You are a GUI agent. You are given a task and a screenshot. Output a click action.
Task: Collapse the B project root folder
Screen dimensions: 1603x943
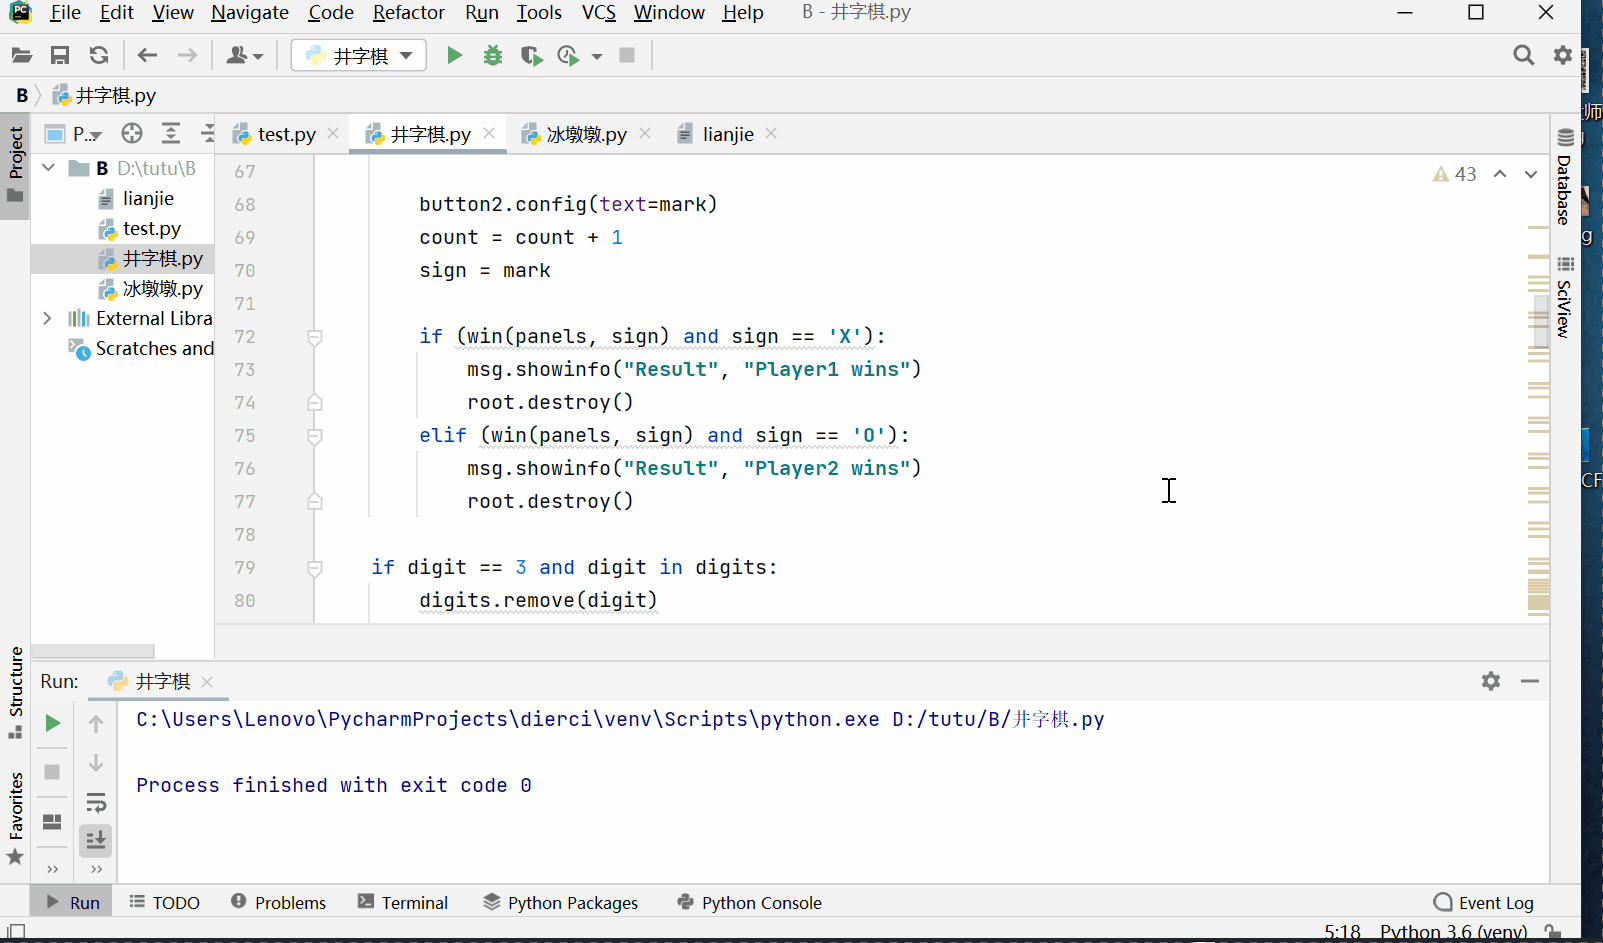(x=48, y=168)
